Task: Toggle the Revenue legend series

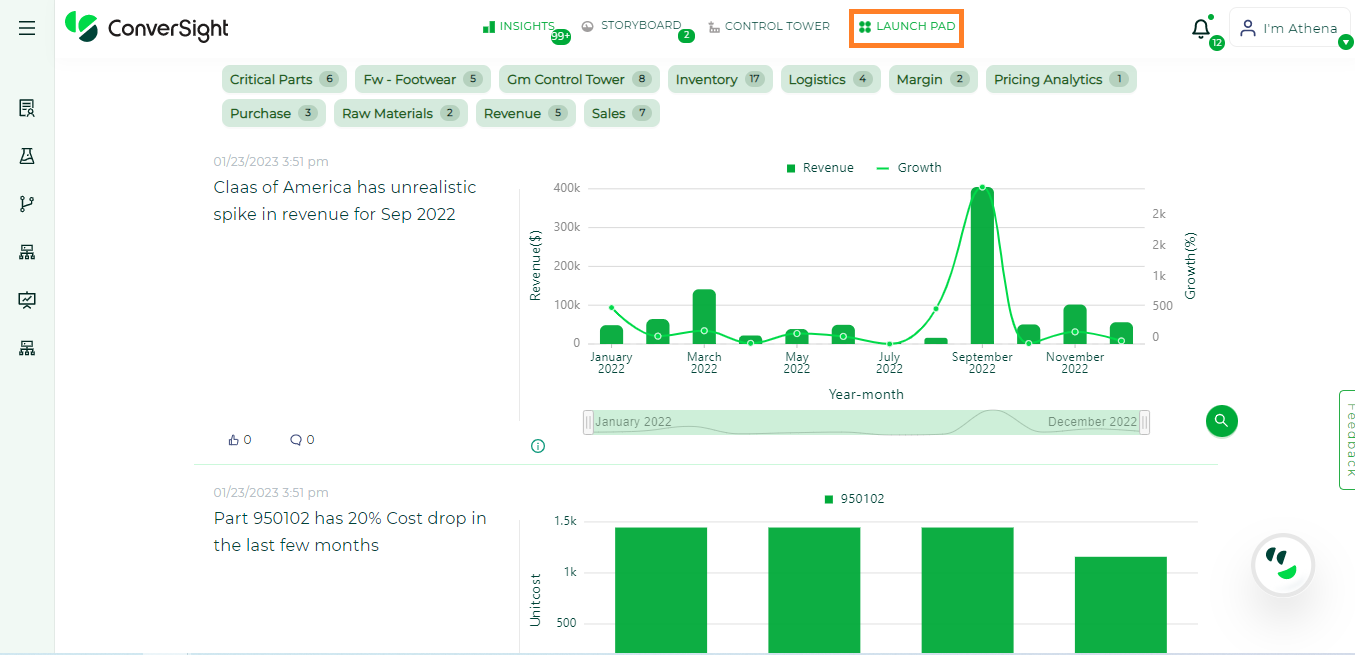Action: 820,168
